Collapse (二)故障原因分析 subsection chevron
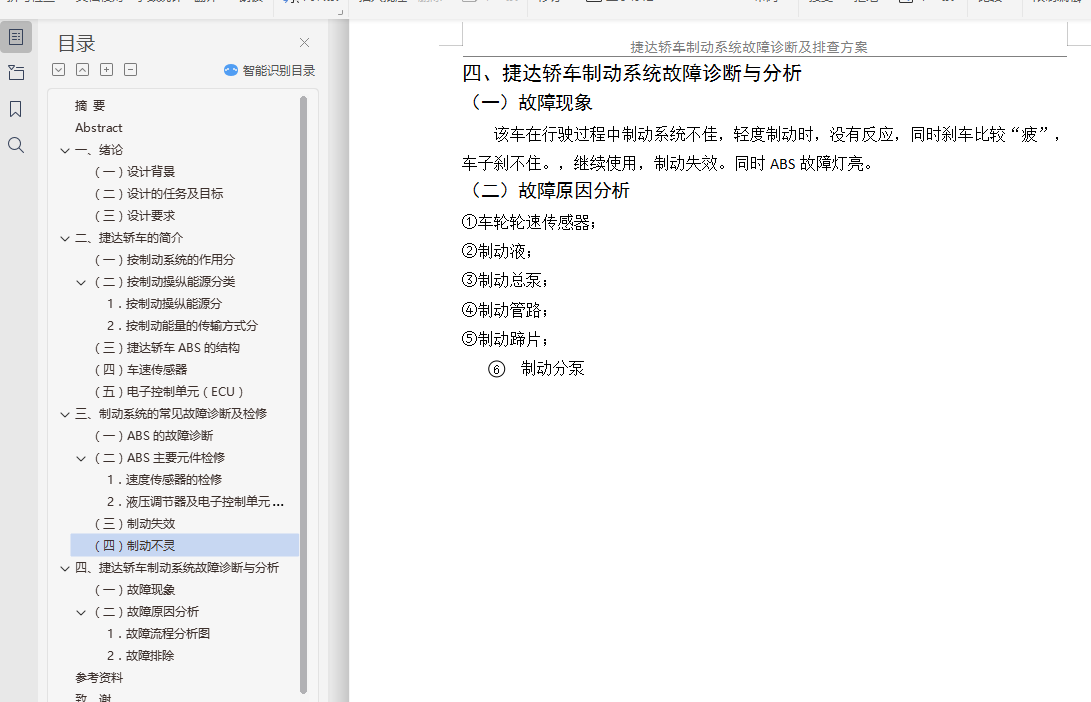Image resolution: width=1091 pixels, height=702 pixels. tap(81, 612)
